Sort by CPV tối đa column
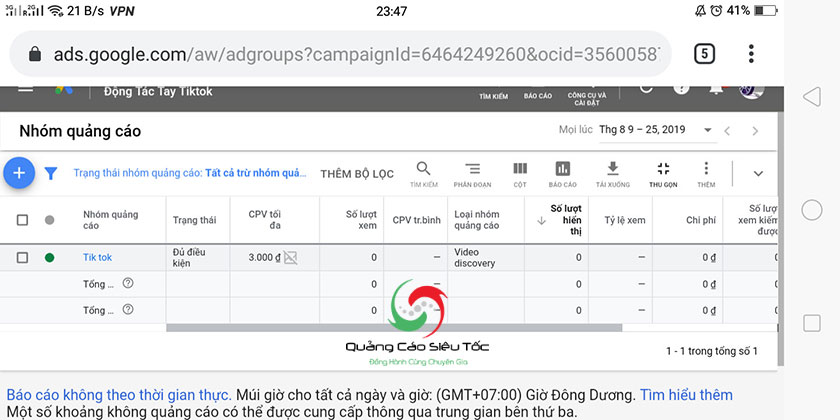 265,220
